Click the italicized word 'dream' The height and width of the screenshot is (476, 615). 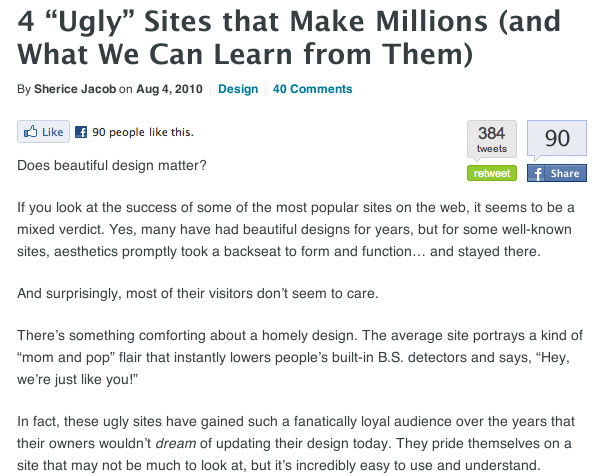(176, 443)
